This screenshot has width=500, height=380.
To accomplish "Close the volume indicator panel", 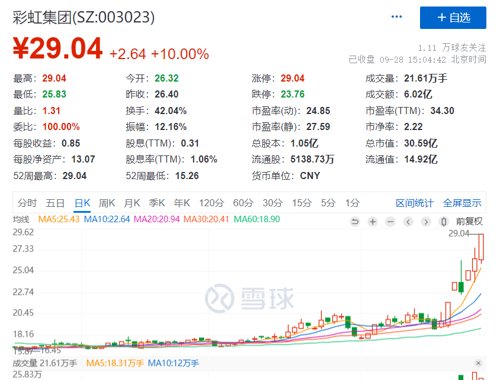I will point(478,363).
